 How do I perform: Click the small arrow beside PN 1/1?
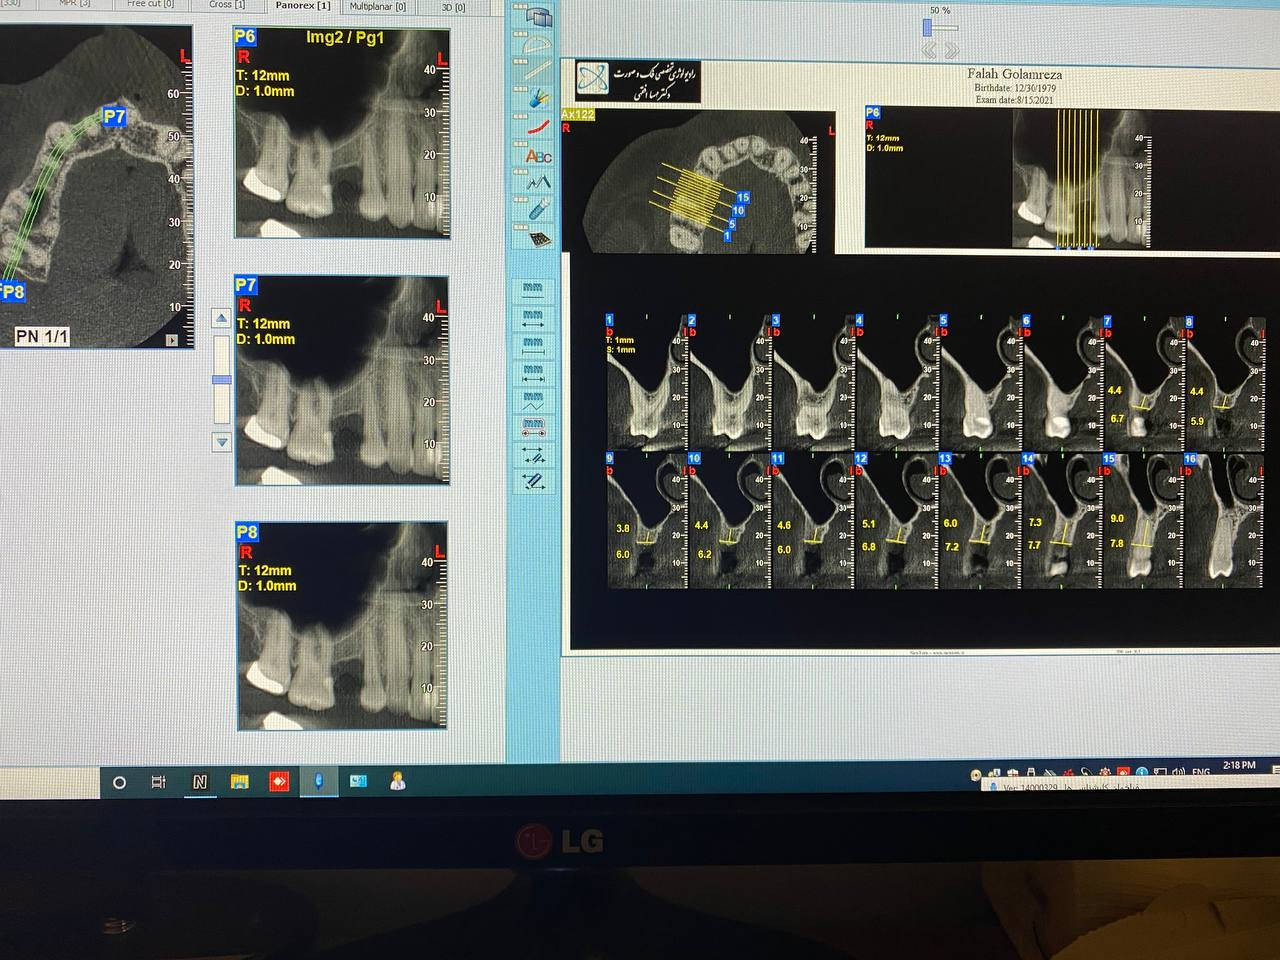[x=172, y=340]
